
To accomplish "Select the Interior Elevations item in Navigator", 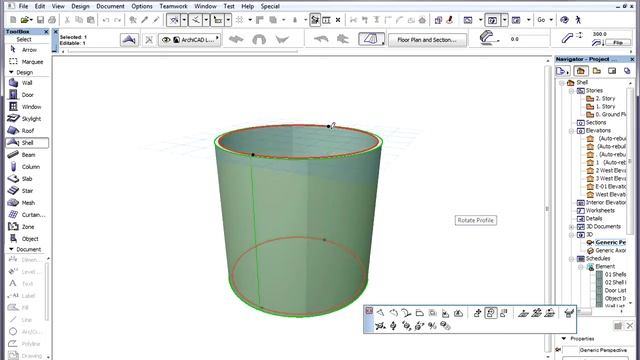I will point(601,203).
